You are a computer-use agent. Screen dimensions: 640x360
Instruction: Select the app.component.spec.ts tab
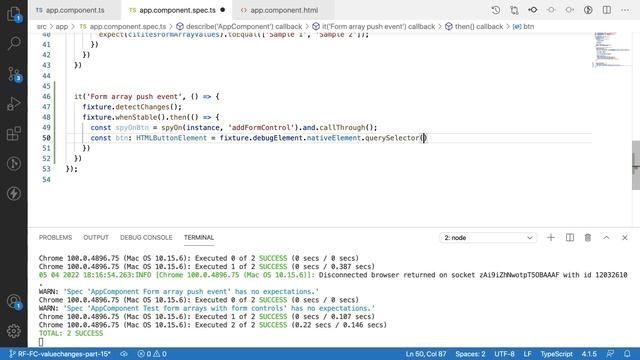[x=177, y=10]
